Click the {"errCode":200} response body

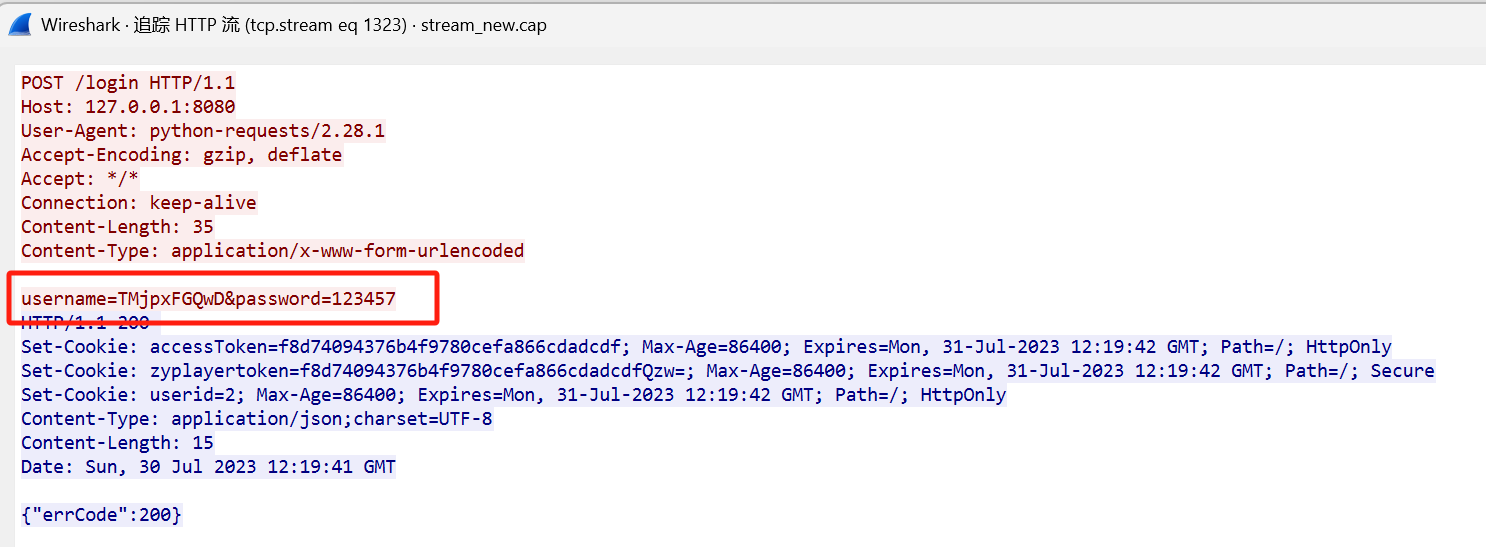[x=101, y=516]
